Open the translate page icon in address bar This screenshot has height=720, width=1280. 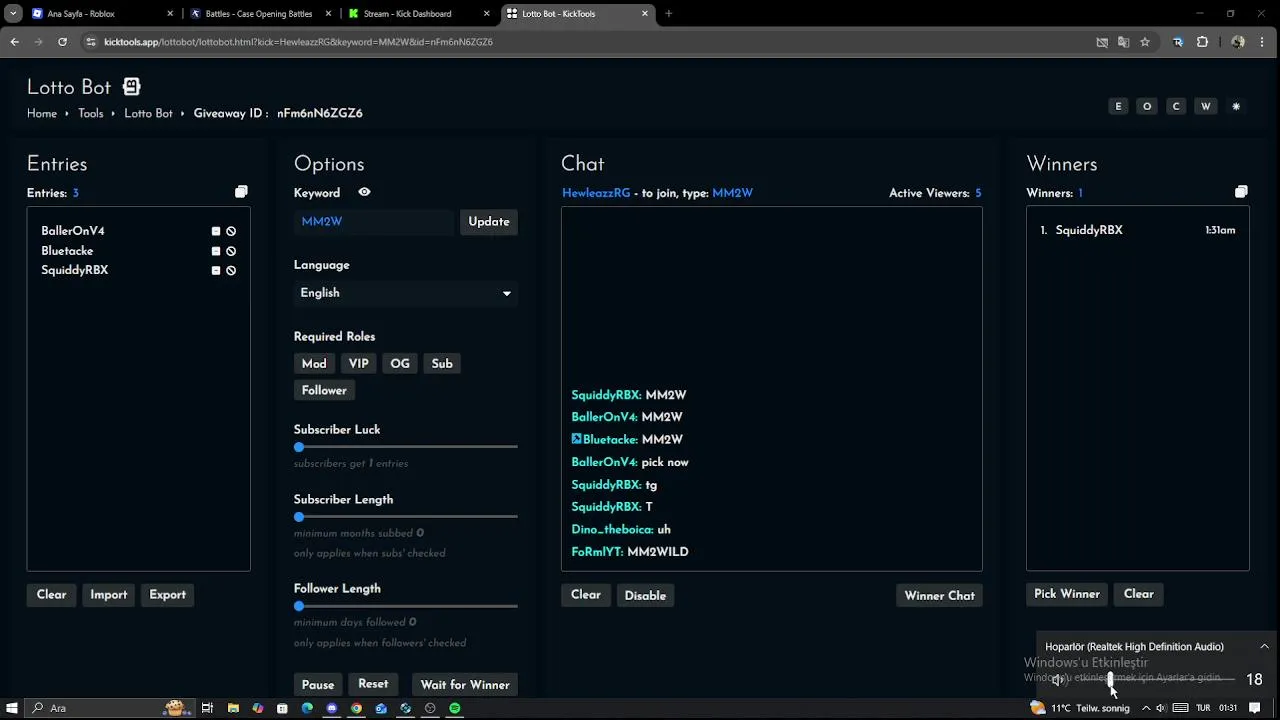1124,42
